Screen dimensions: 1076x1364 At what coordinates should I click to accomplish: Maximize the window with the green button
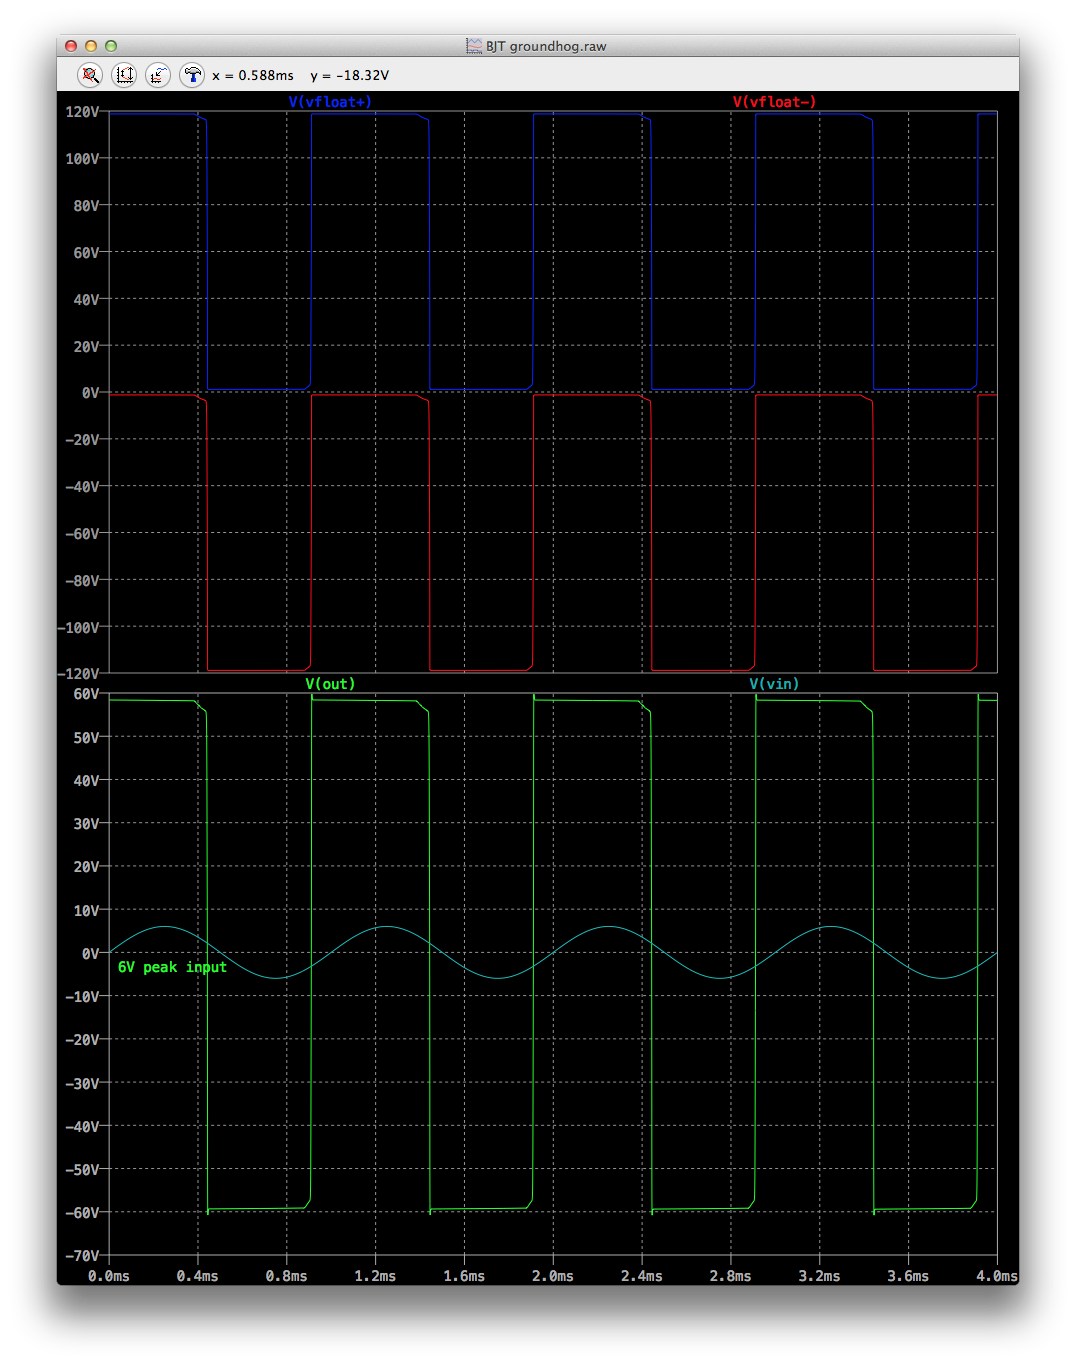111,46
